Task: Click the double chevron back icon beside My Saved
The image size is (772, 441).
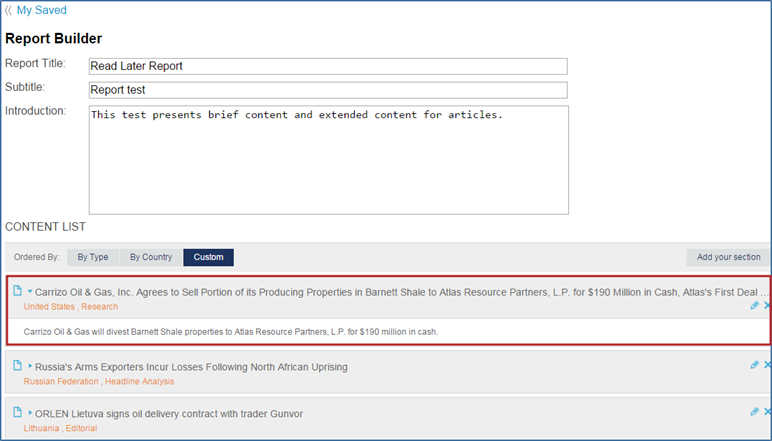Action: click(x=8, y=10)
